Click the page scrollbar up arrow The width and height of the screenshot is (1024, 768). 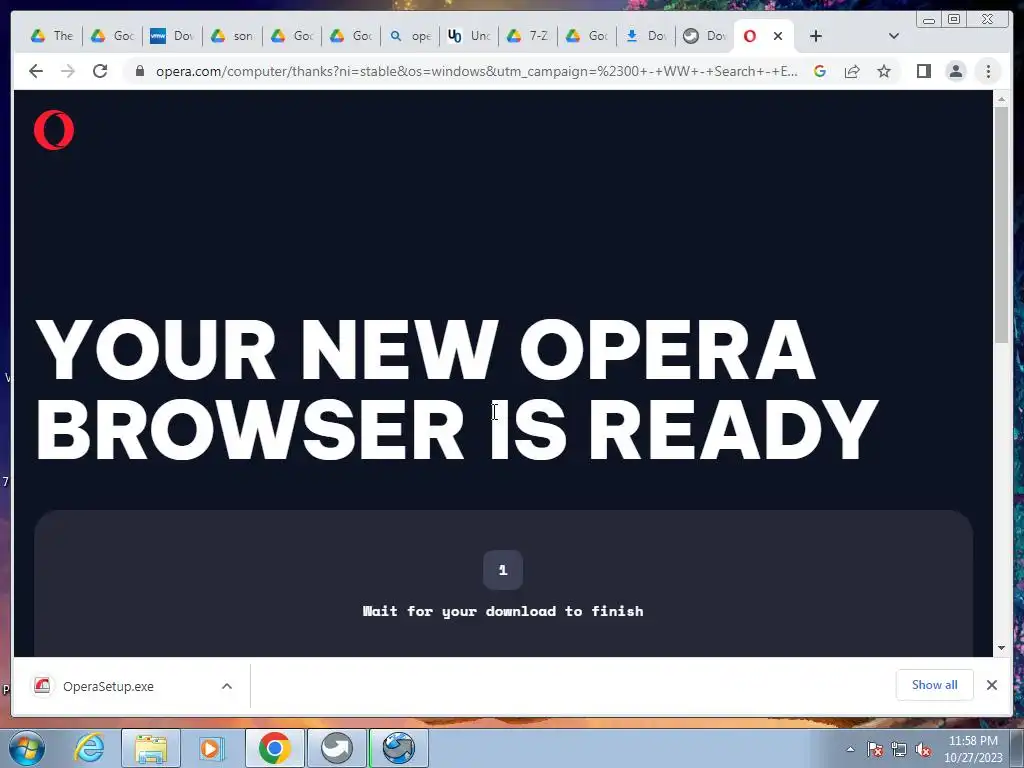(x=1001, y=99)
